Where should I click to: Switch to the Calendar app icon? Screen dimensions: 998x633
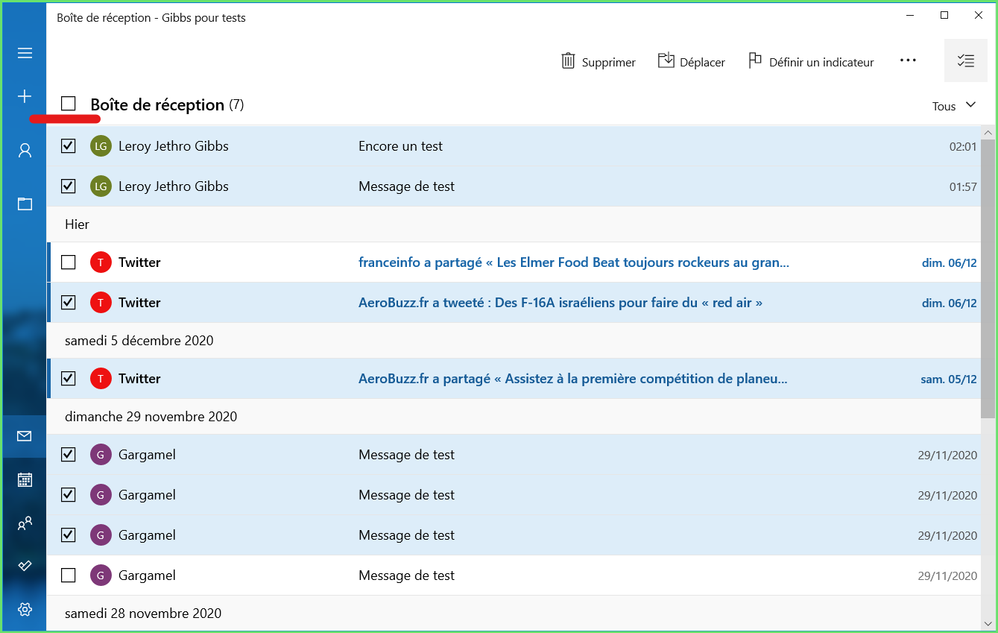[25, 480]
